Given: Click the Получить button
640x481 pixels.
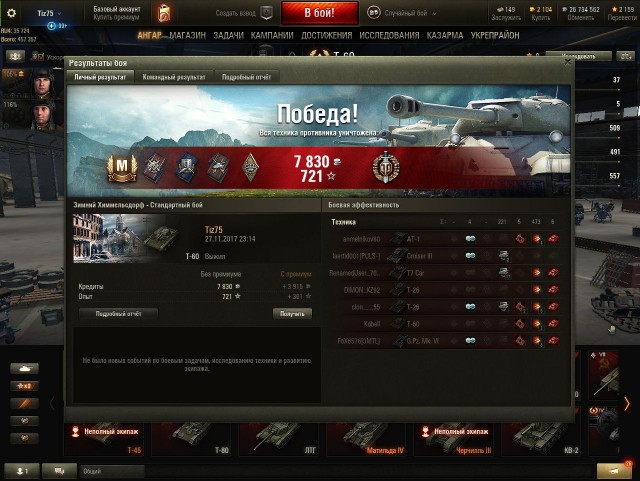Looking at the screenshot, I should click(x=292, y=314).
